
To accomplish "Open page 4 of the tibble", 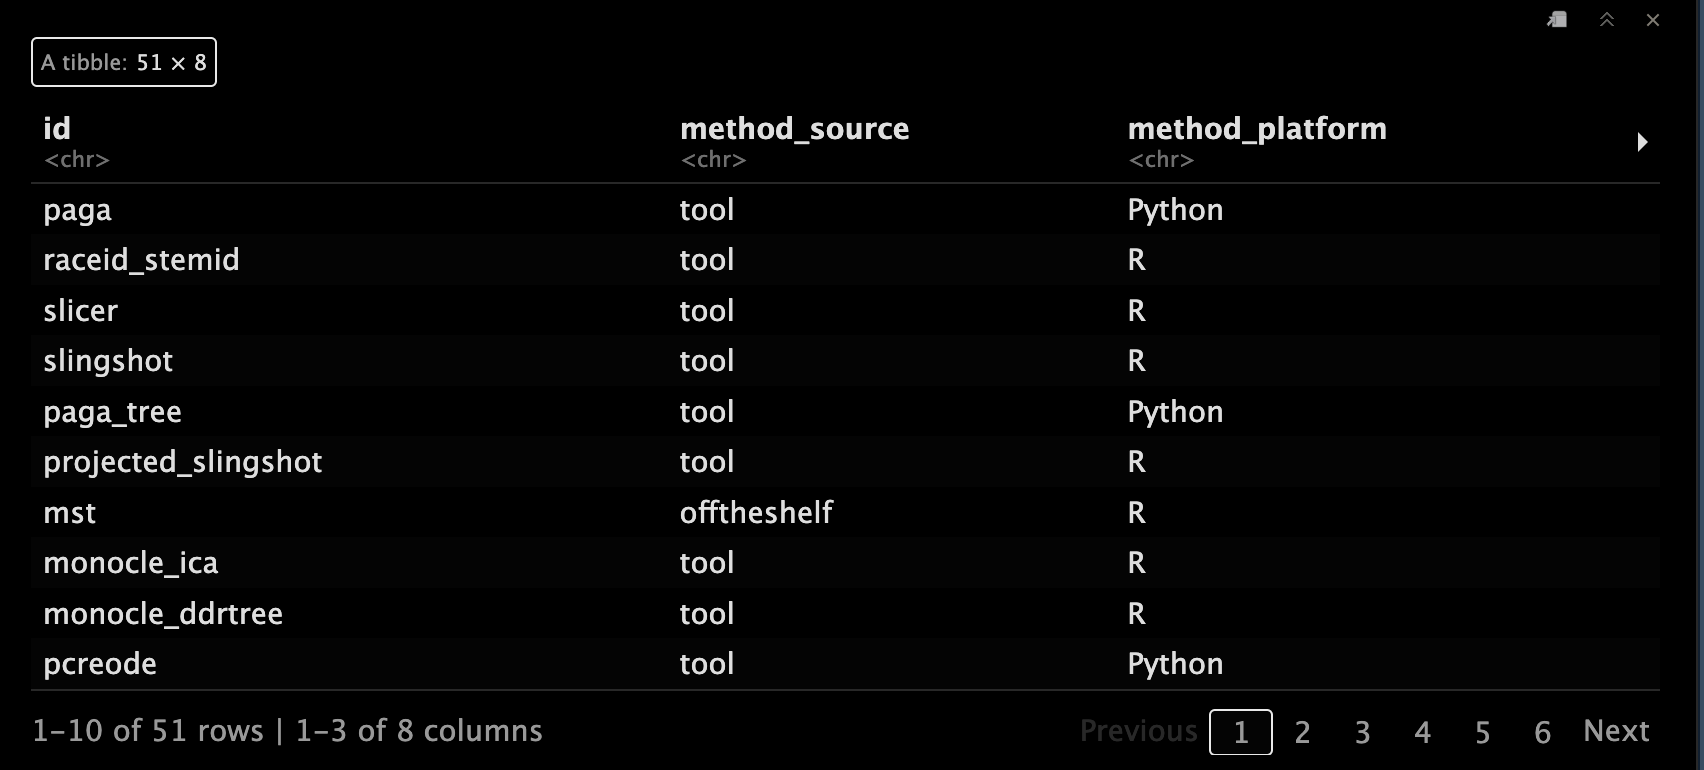I will coord(1422,732).
